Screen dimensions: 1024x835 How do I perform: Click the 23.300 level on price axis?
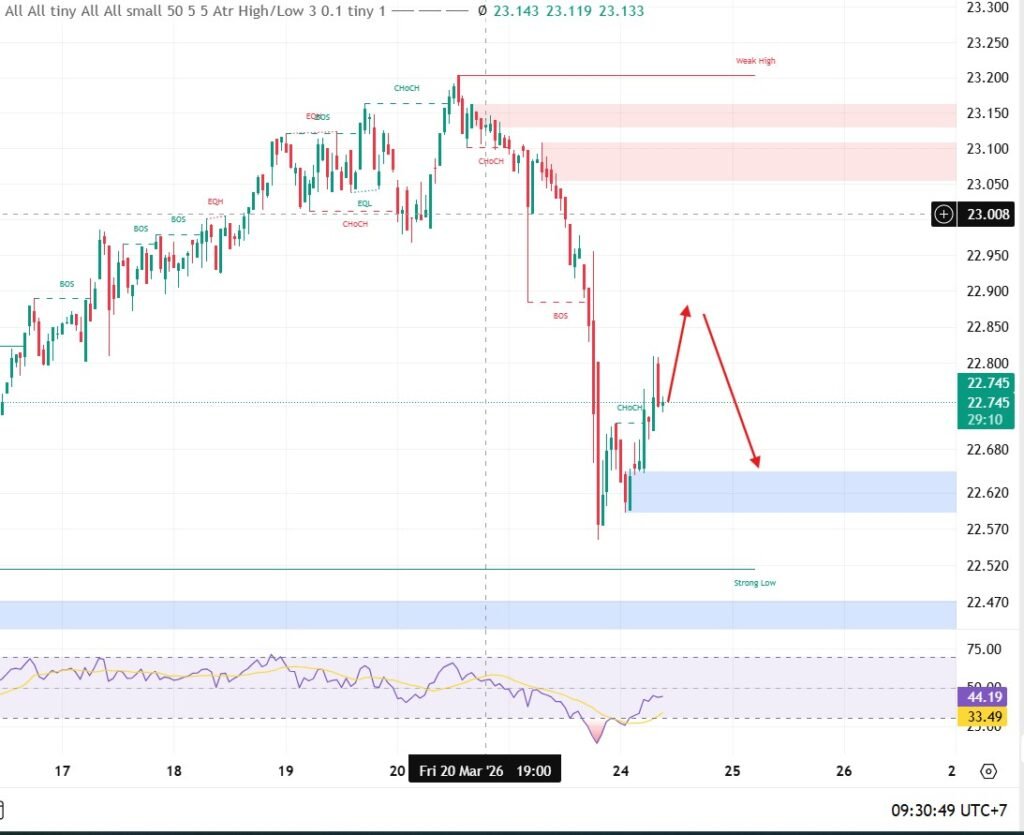pos(987,7)
